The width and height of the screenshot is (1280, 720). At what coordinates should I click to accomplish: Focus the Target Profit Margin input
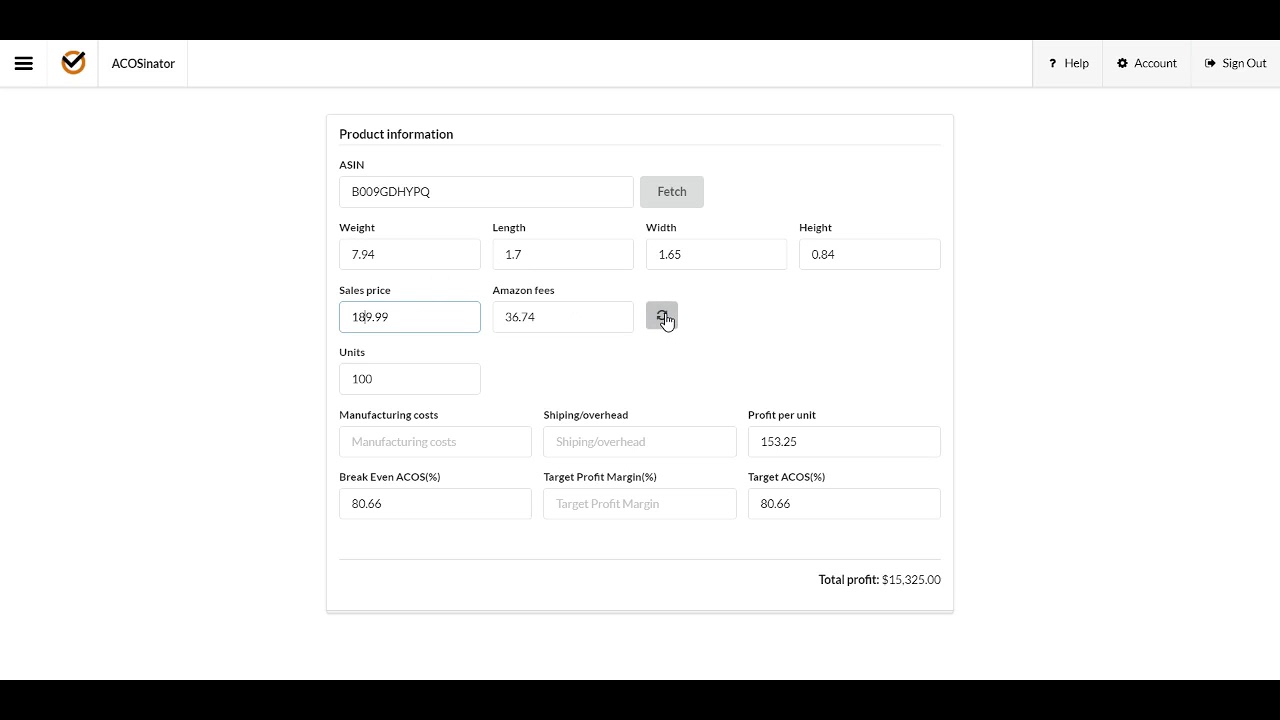(640, 504)
